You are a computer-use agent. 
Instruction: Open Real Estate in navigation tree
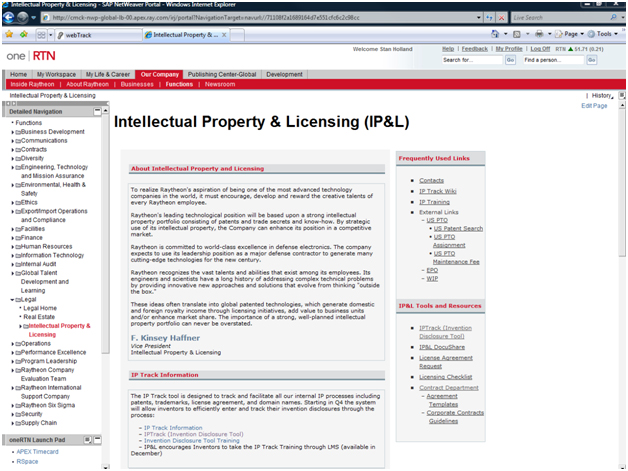(x=39, y=317)
